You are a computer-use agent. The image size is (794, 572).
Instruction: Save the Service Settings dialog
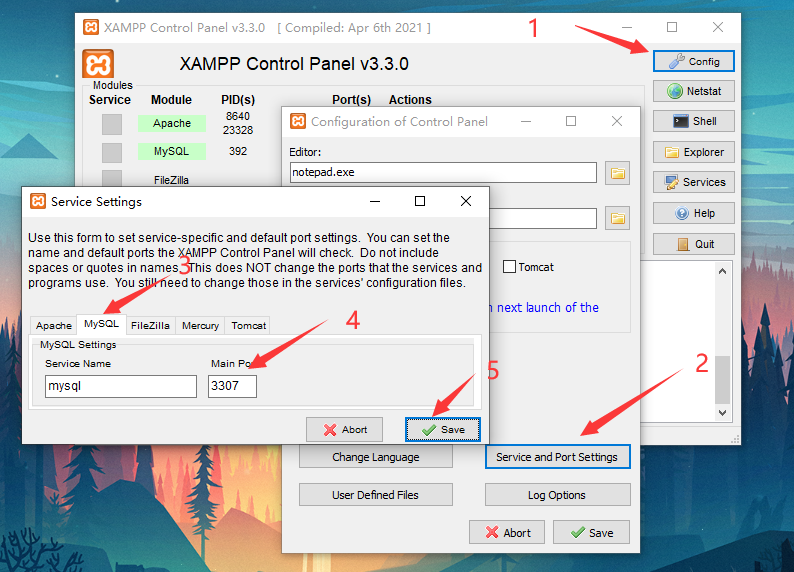[443, 429]
